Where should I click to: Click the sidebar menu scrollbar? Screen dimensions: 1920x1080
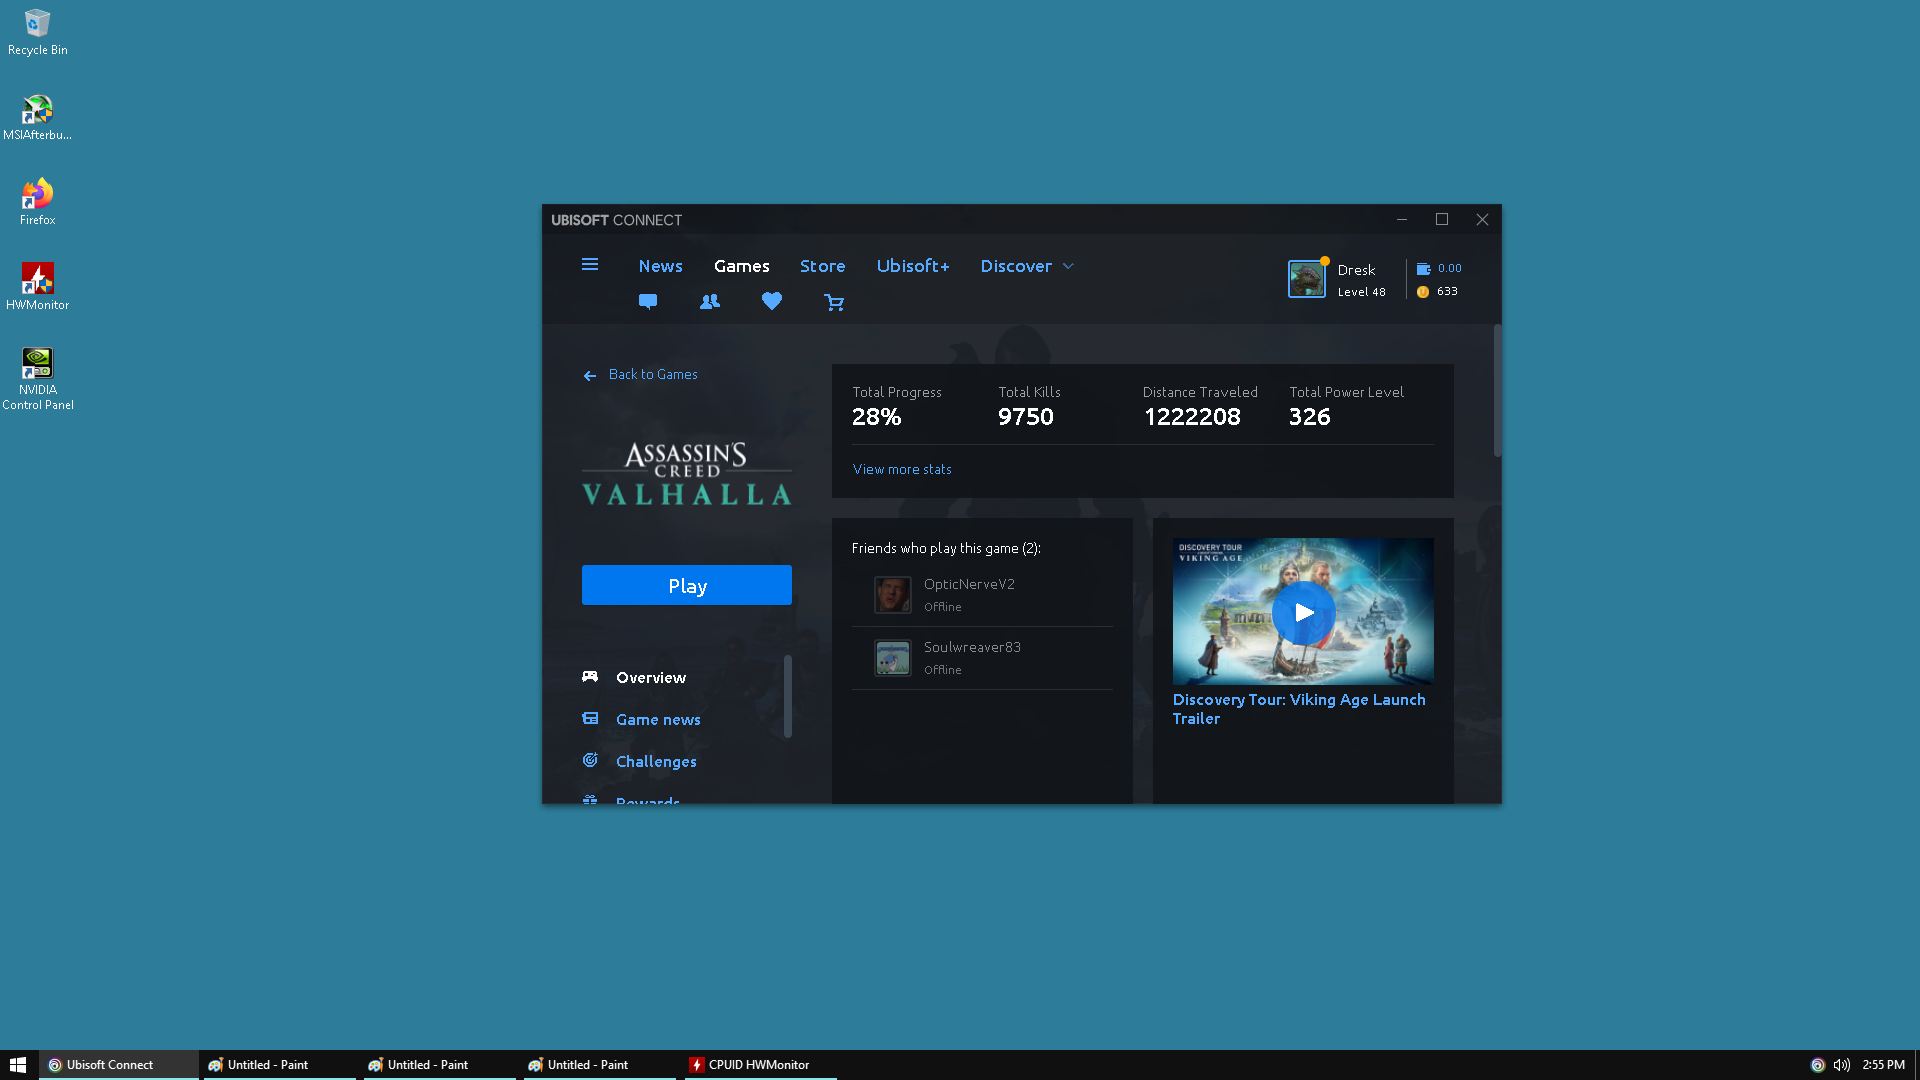coord(788,696)
